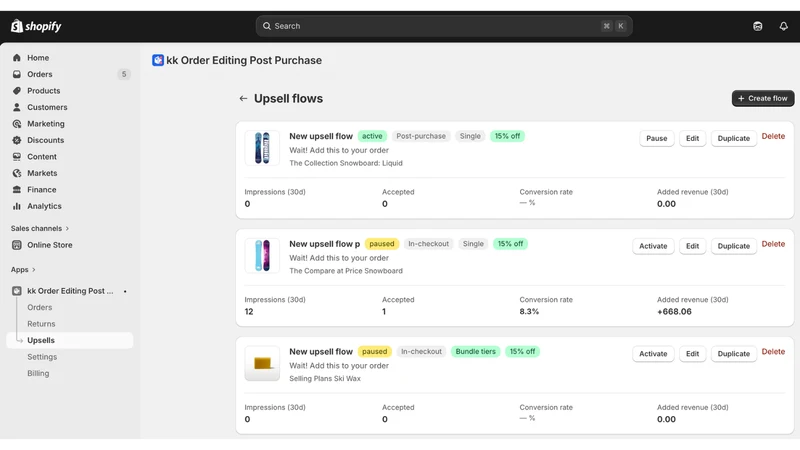Screen dimensions: 800x450
Task: Open the Returns sub-item
Action: (x=41, y=324)
